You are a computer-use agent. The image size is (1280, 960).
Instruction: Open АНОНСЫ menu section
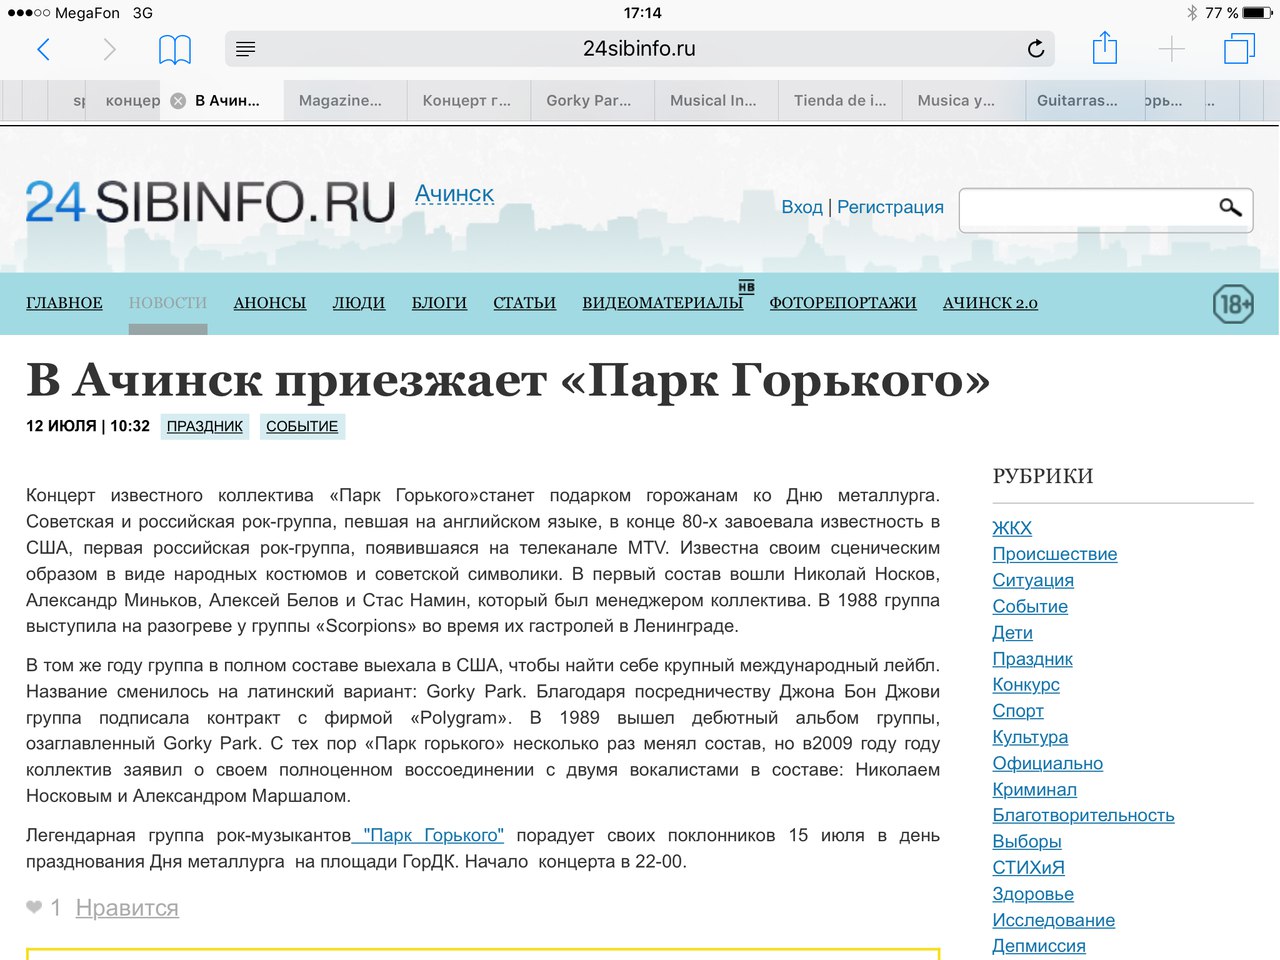click(x=269, y=303)
